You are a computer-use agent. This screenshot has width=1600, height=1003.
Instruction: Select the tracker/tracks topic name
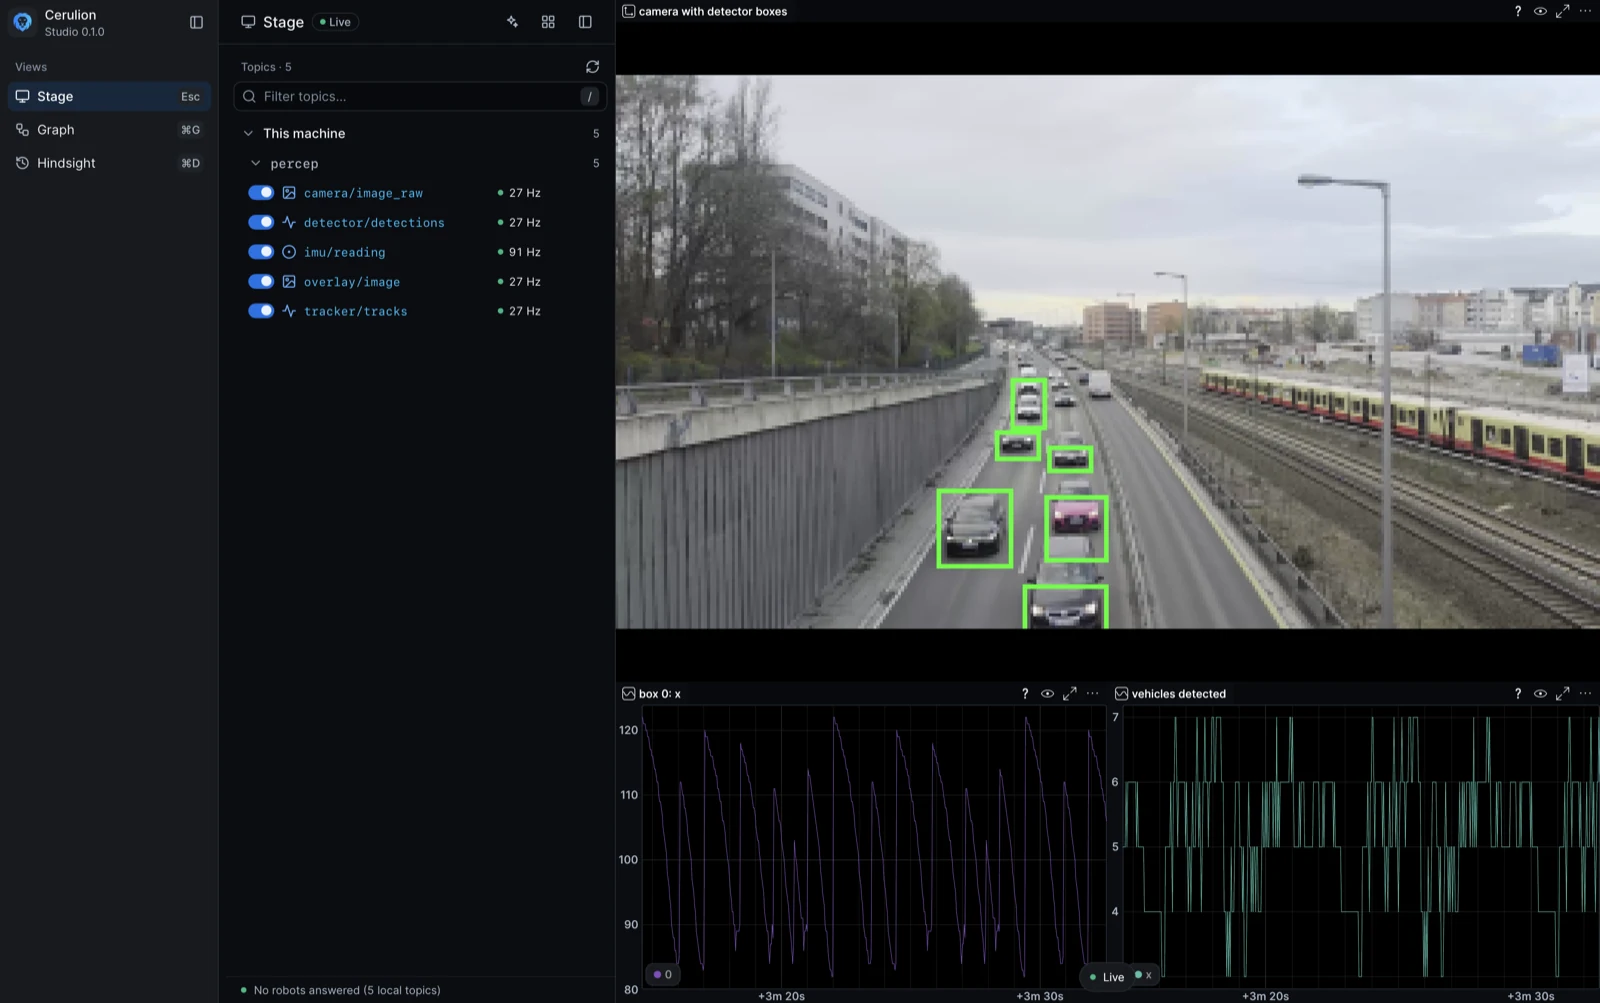[x=355, y=311]
